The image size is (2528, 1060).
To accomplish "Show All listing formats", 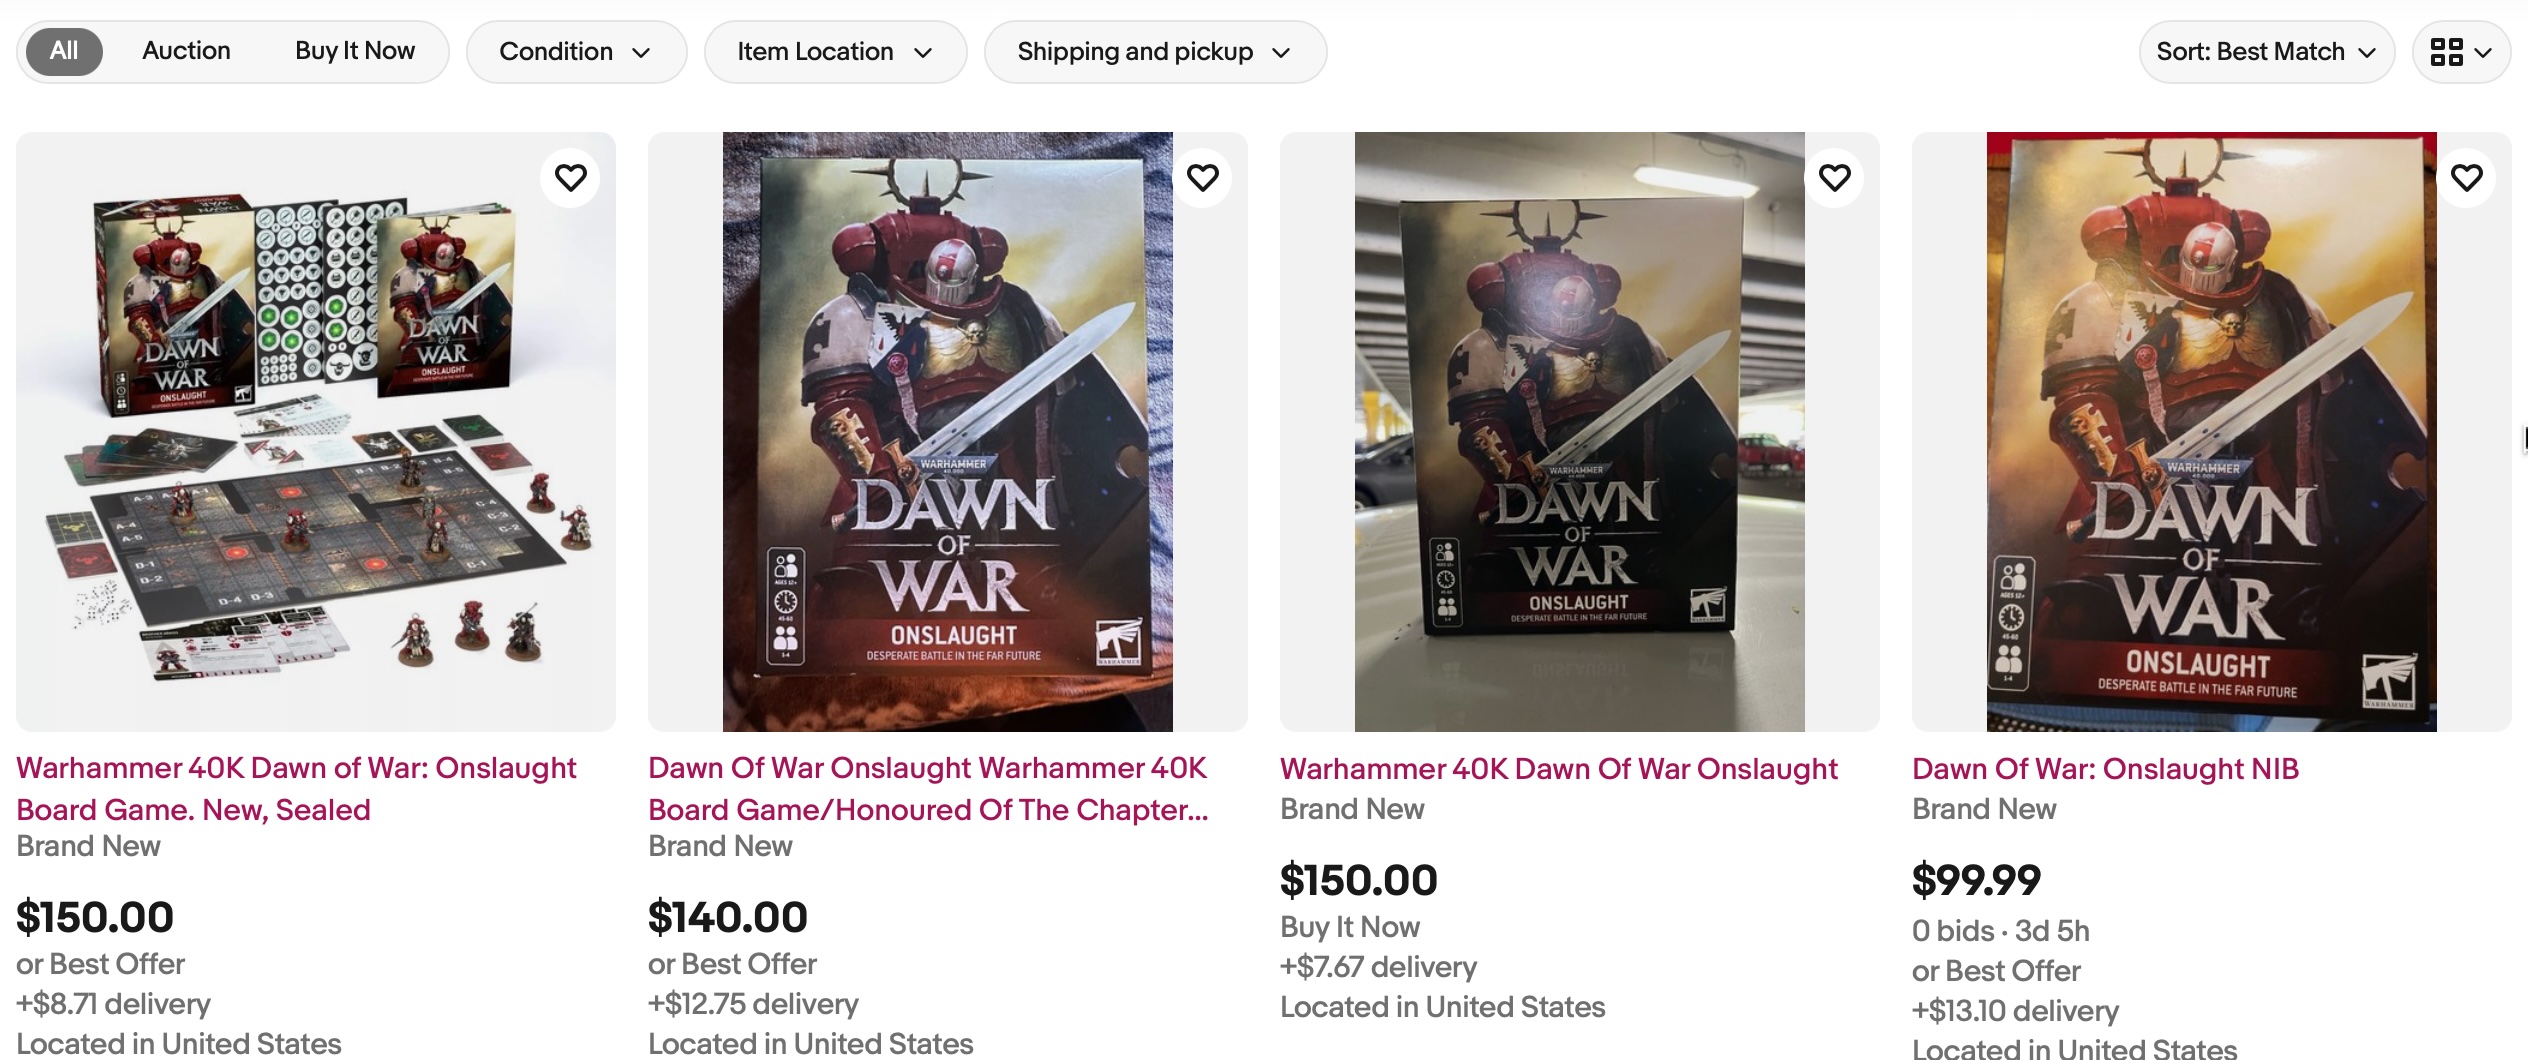I will pyautogui.click(x=64, y=51).
